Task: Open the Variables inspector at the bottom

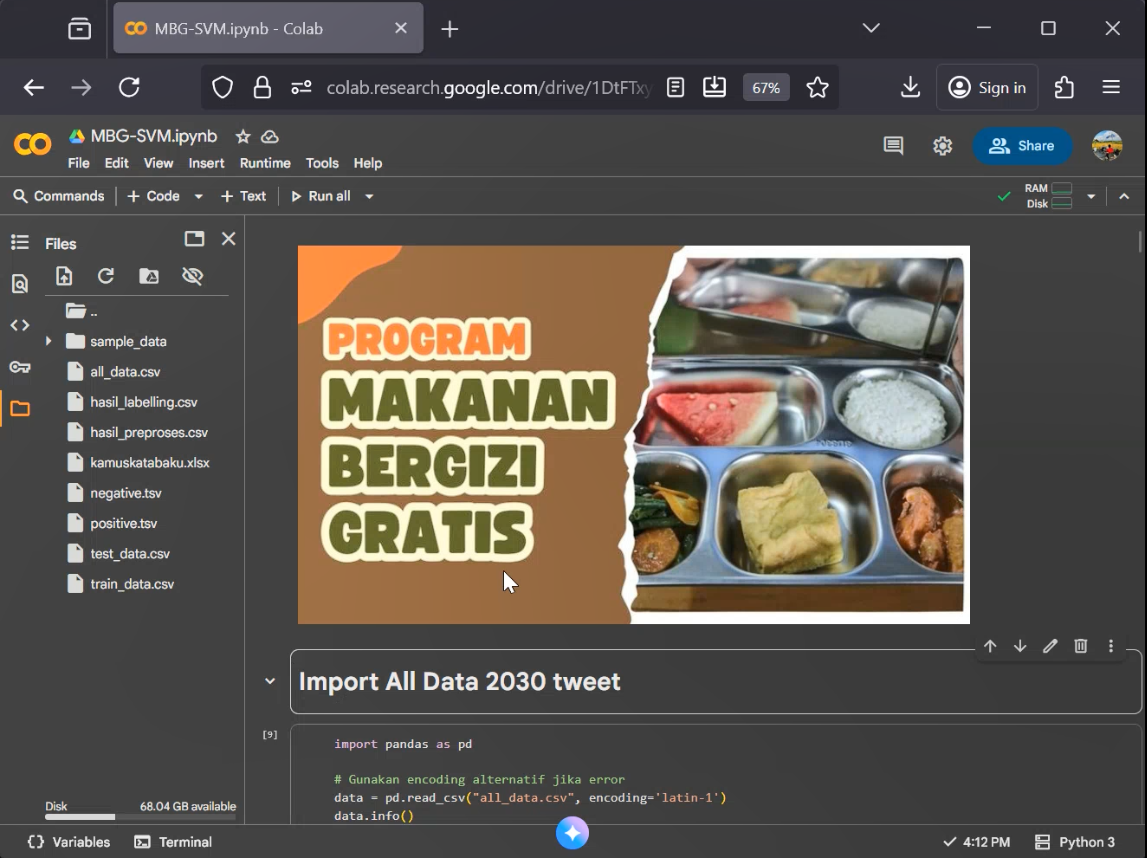Action: coord(67,841)
